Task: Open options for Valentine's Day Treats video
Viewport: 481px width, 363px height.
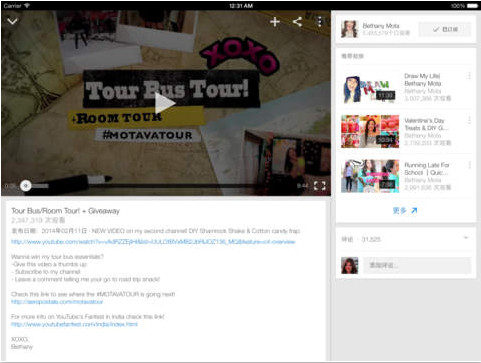Action: (469, 120)
